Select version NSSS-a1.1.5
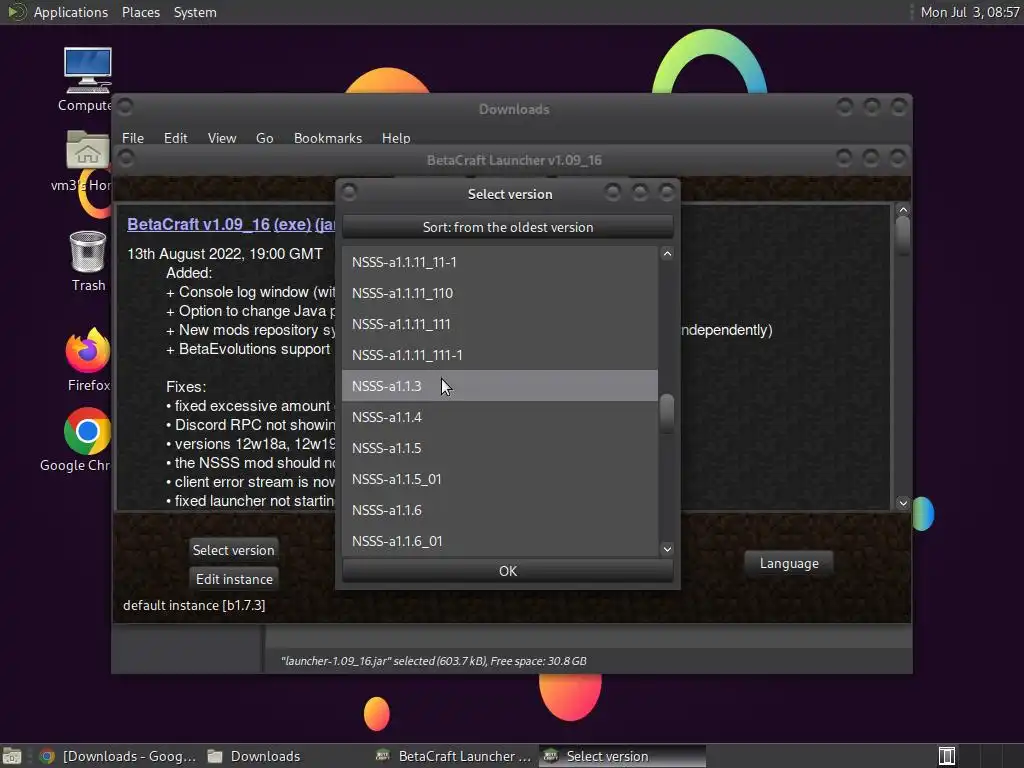Image resolution: width=1024 pixels, height=768 pixels. point(500,448)
